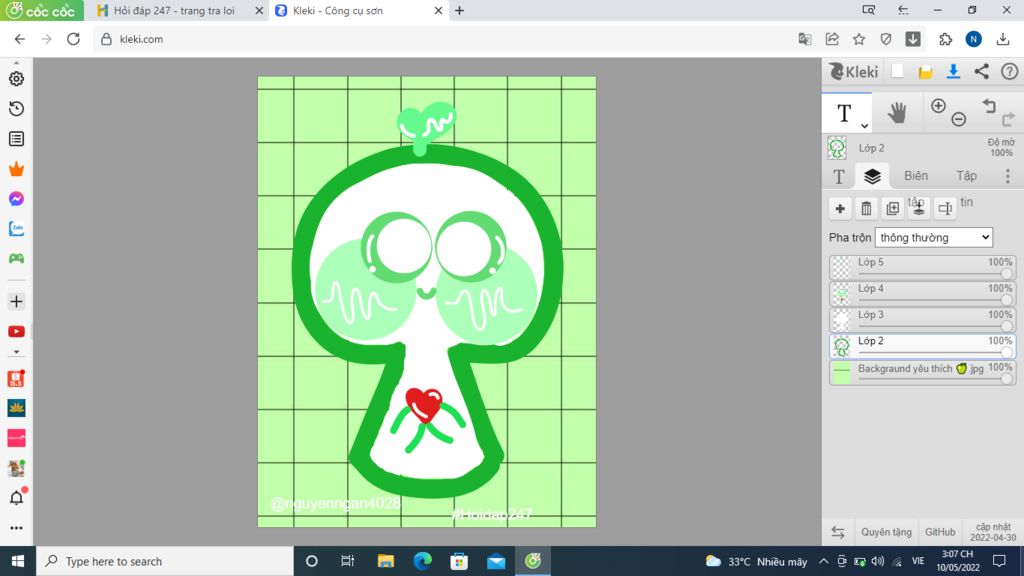Open the reading list sidebar icon
This screenshot has width=1024, height=576.
tap(16, 138)
